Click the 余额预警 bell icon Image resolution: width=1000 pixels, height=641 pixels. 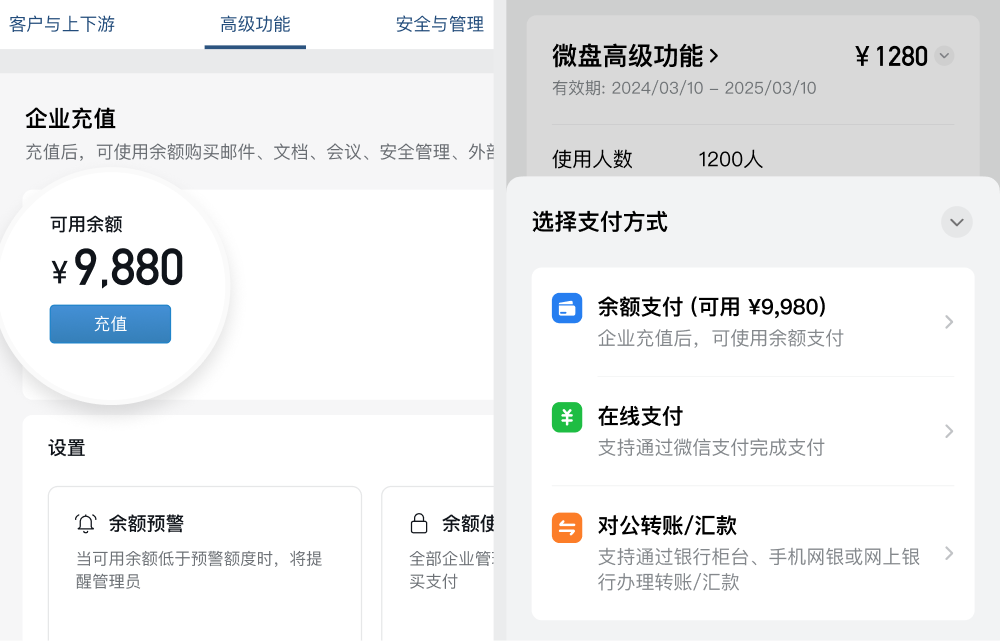85,524
